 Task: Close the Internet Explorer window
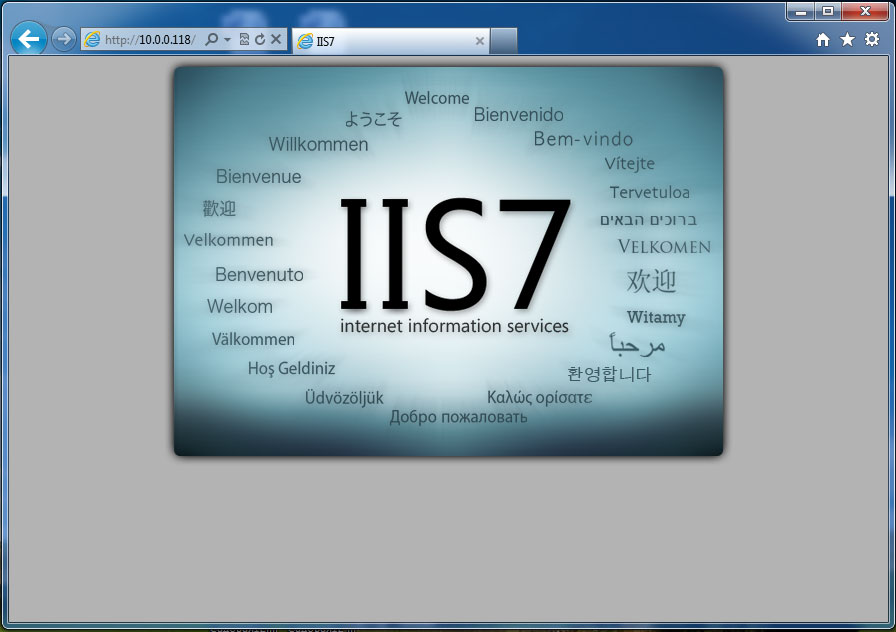click(865, 11)
